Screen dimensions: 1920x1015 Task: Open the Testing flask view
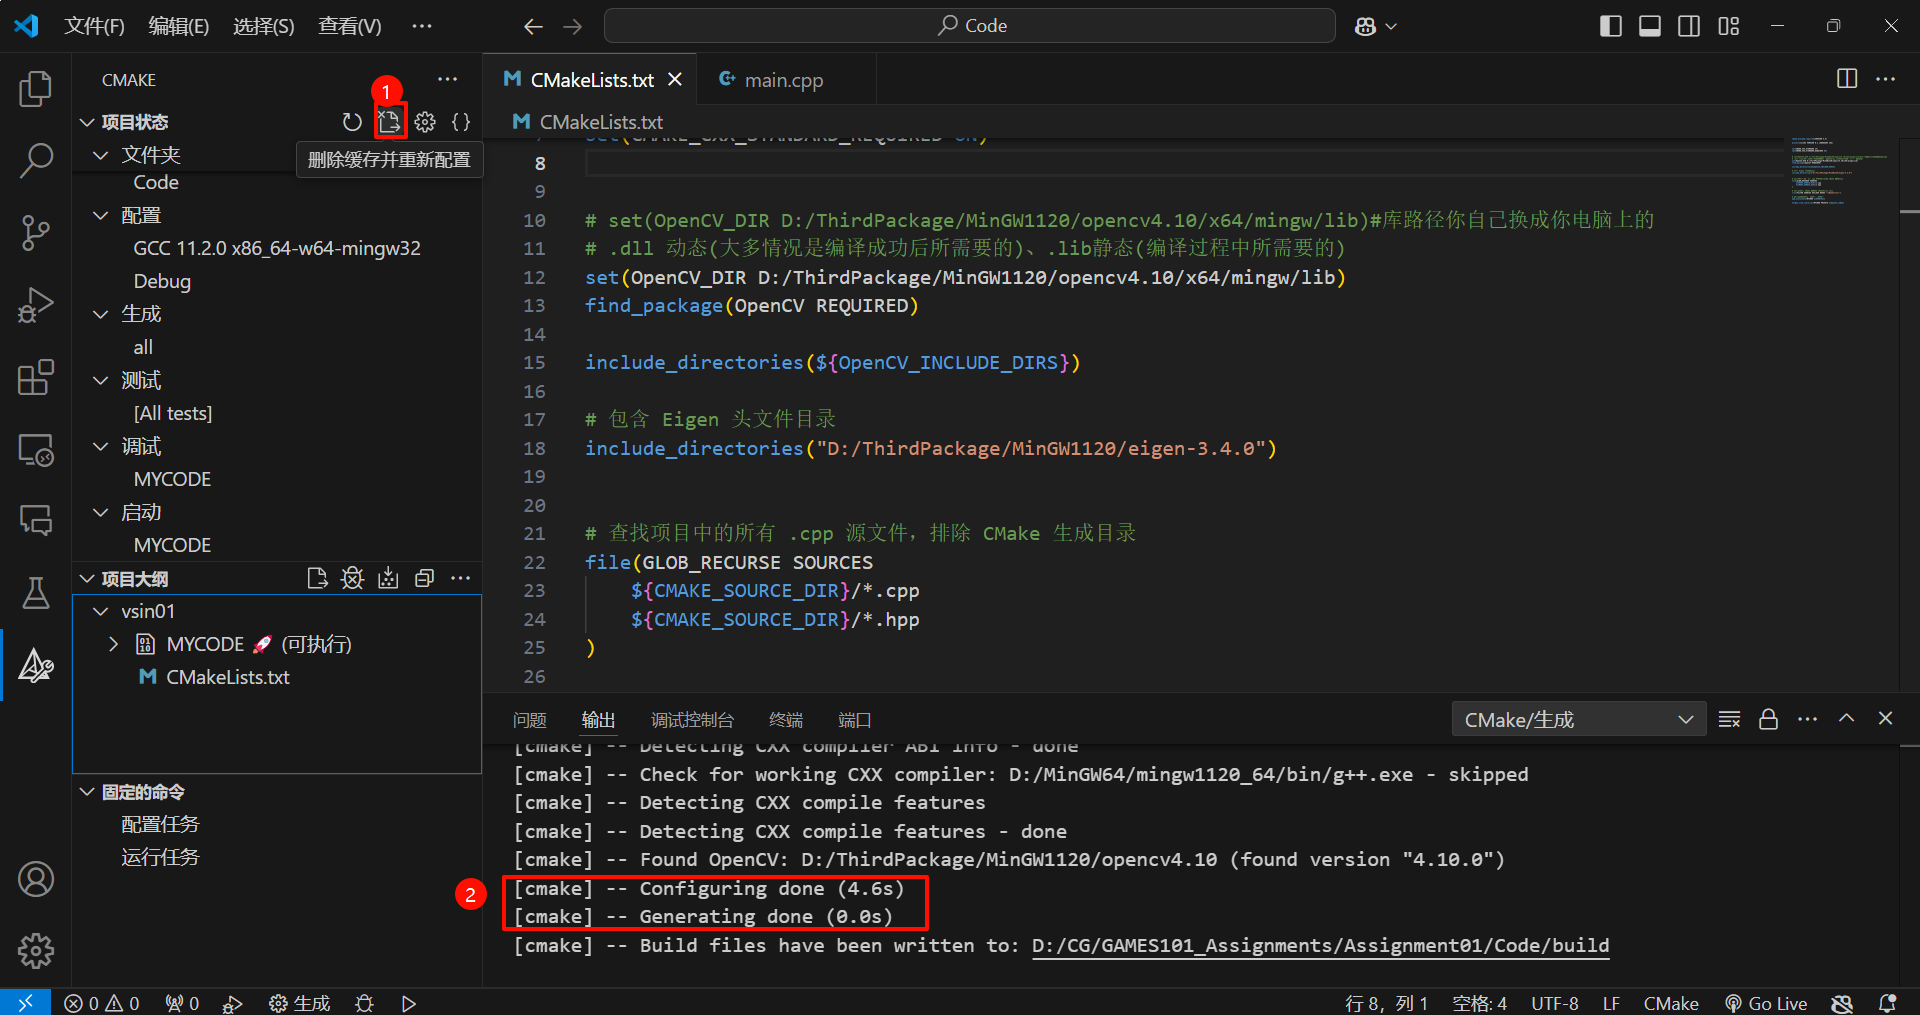tap(36, 592)
